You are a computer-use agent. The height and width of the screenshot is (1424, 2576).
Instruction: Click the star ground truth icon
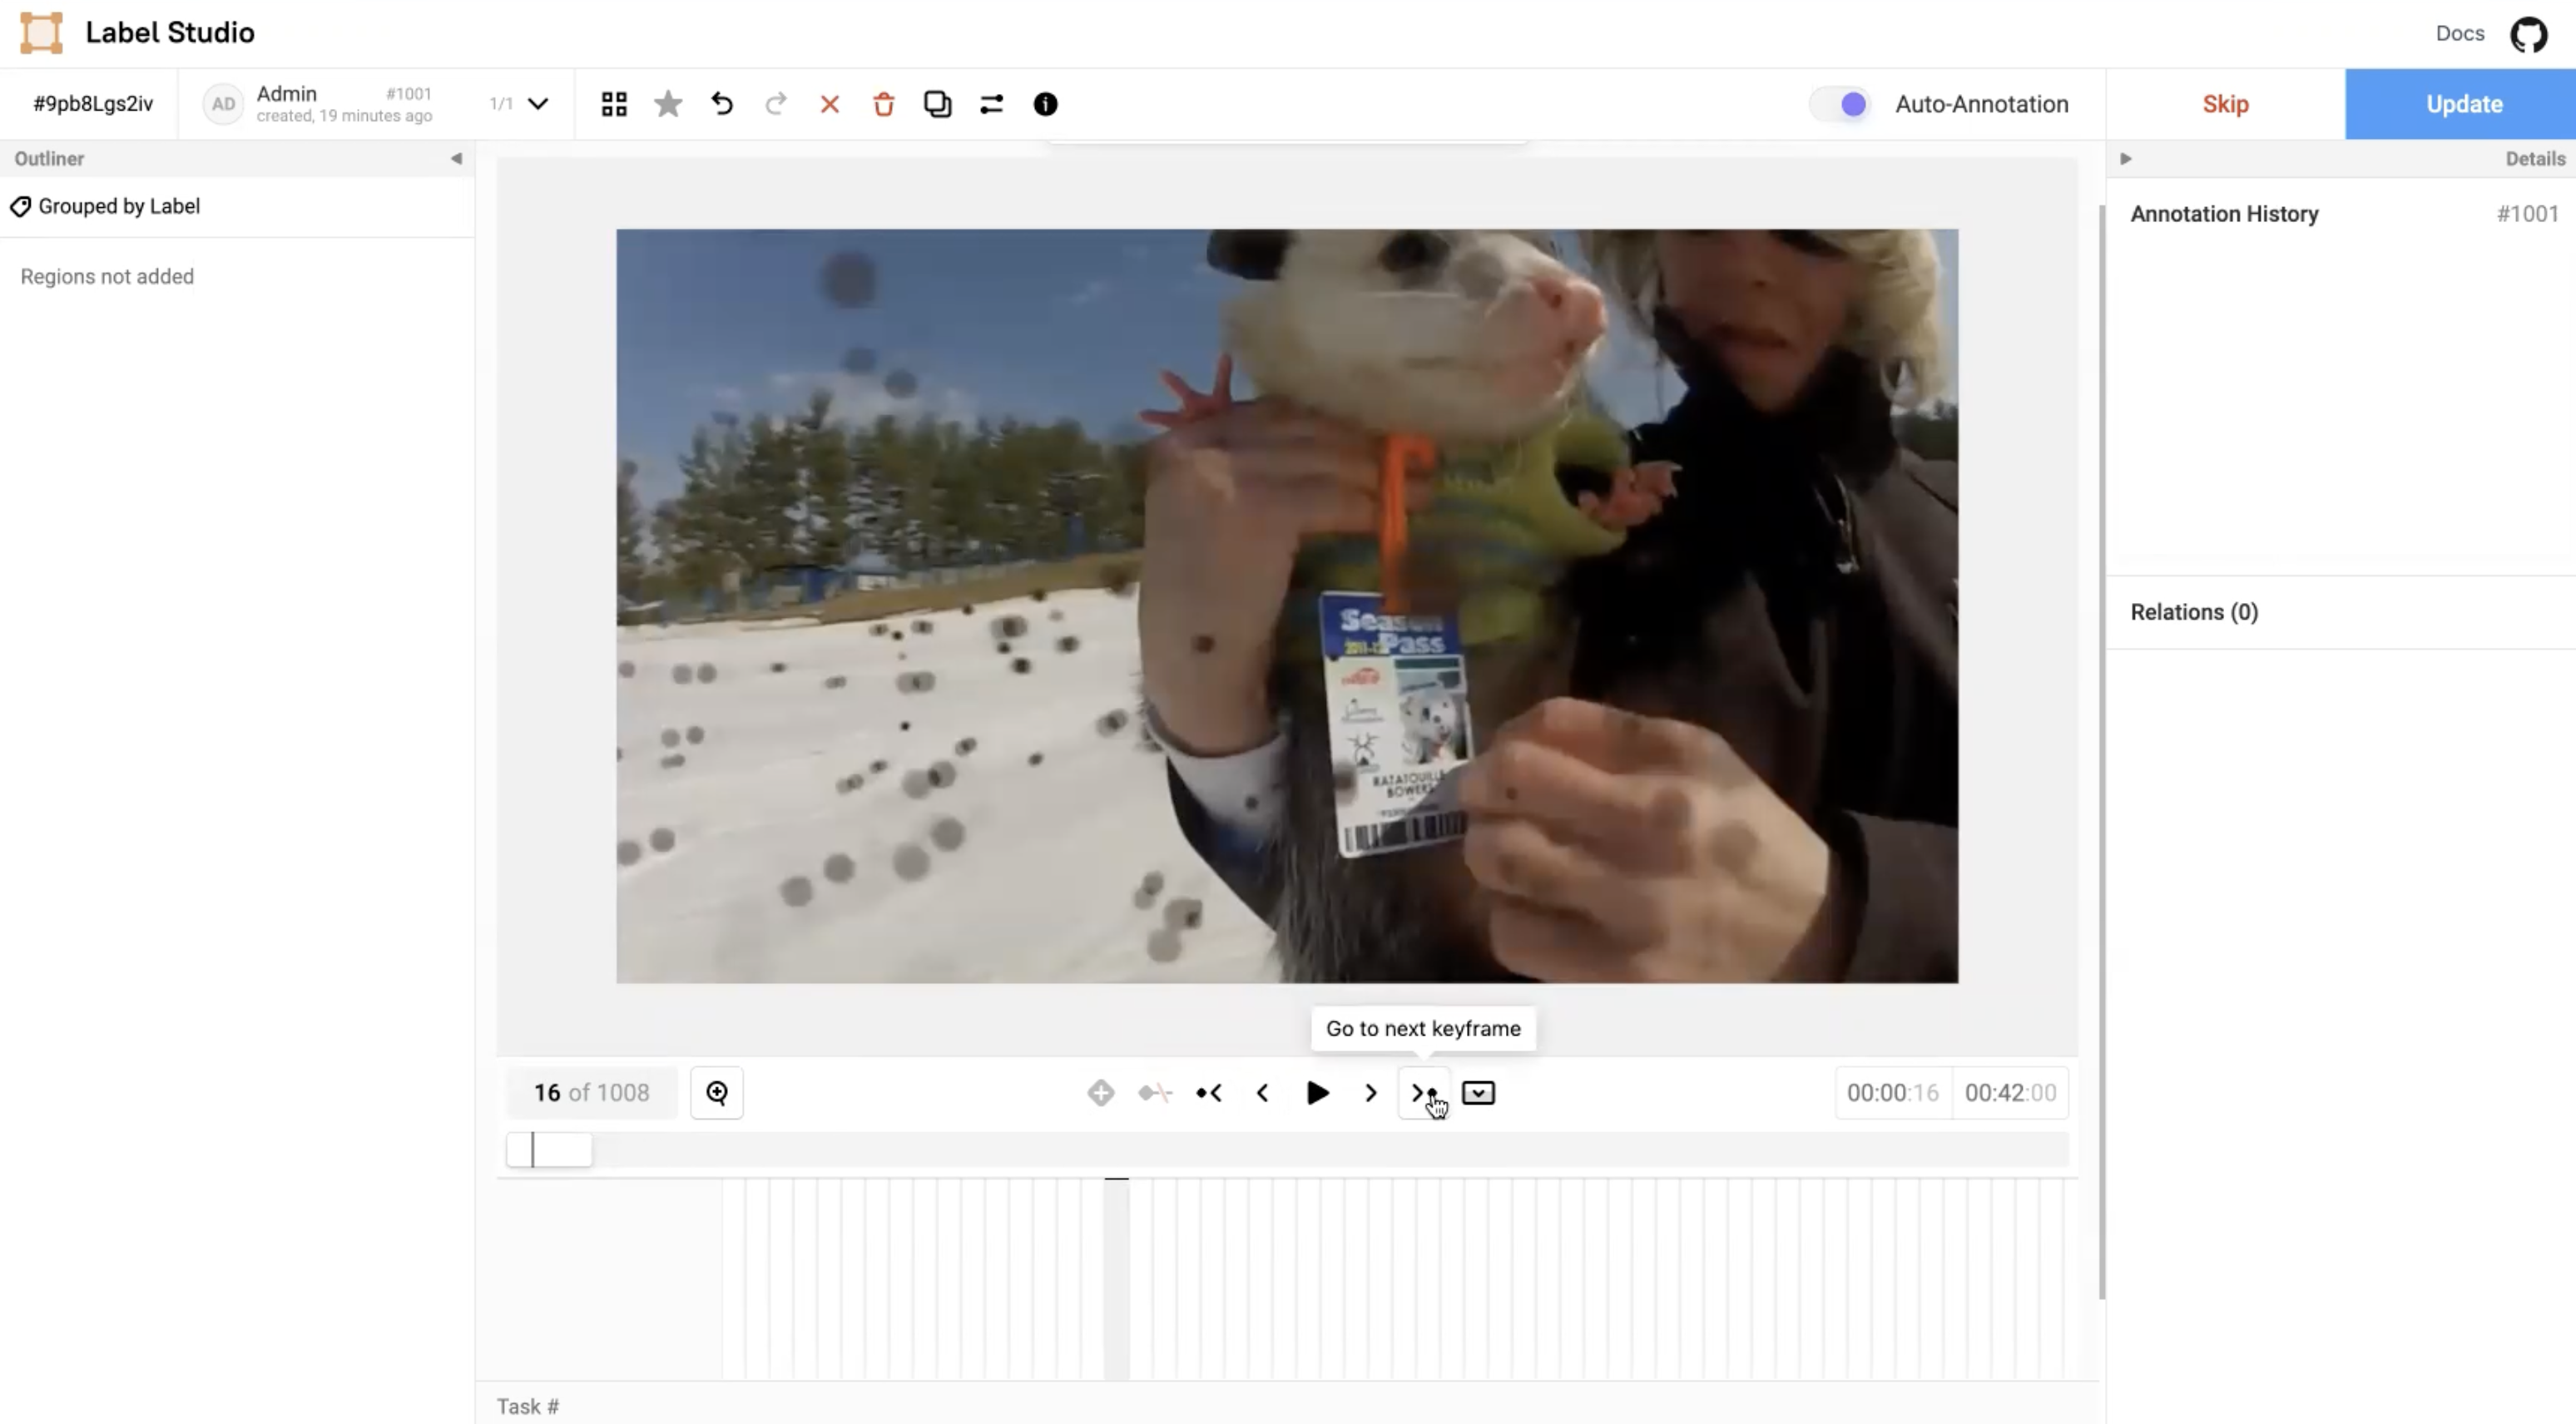(x=668, y=104)
